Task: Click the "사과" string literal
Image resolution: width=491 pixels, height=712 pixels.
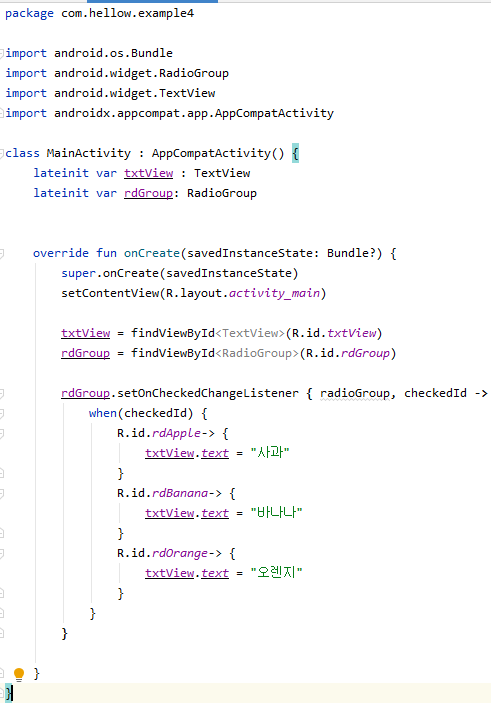Action: [x=270, y=453]
